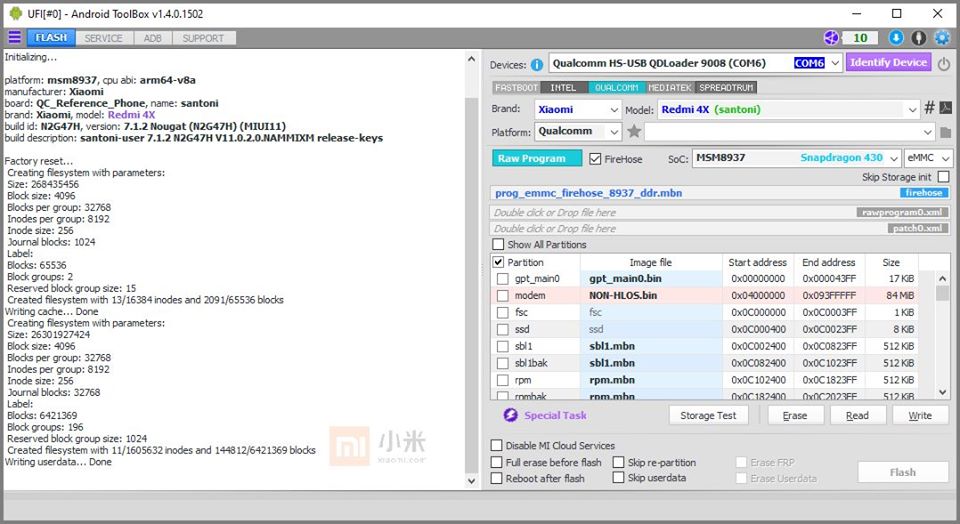The width and height of the screenshot is (960, 524).
Task: Check the sbl1 partition checkbox
Action: click(x=503, y=346)
